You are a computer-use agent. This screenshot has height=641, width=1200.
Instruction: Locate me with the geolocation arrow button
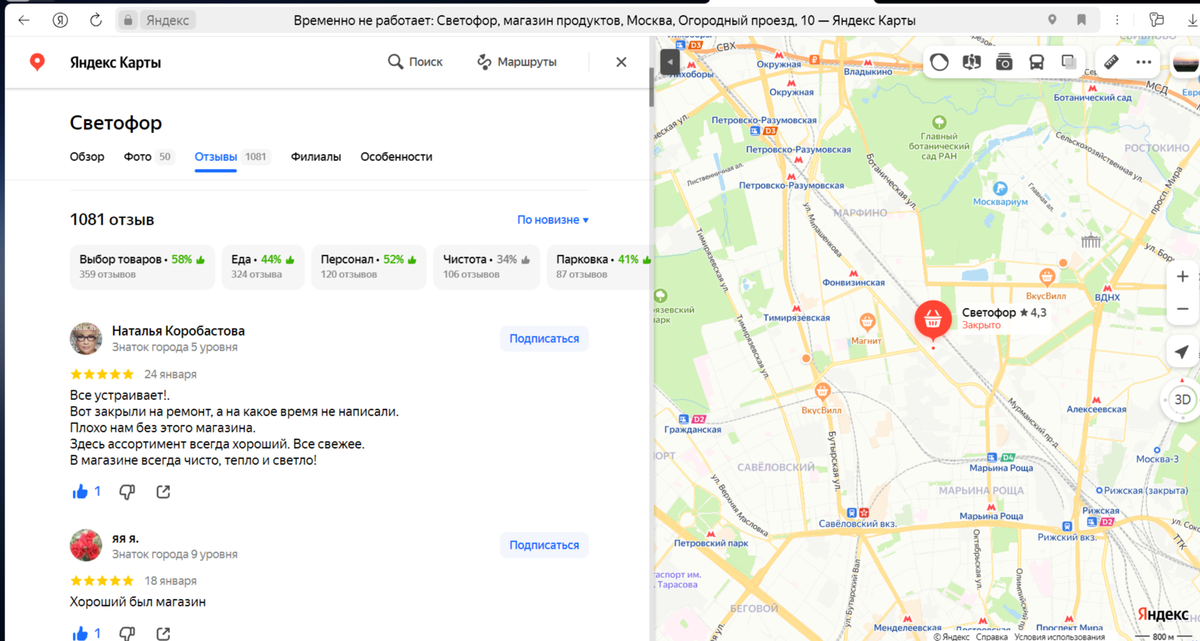click(1182, 352)
